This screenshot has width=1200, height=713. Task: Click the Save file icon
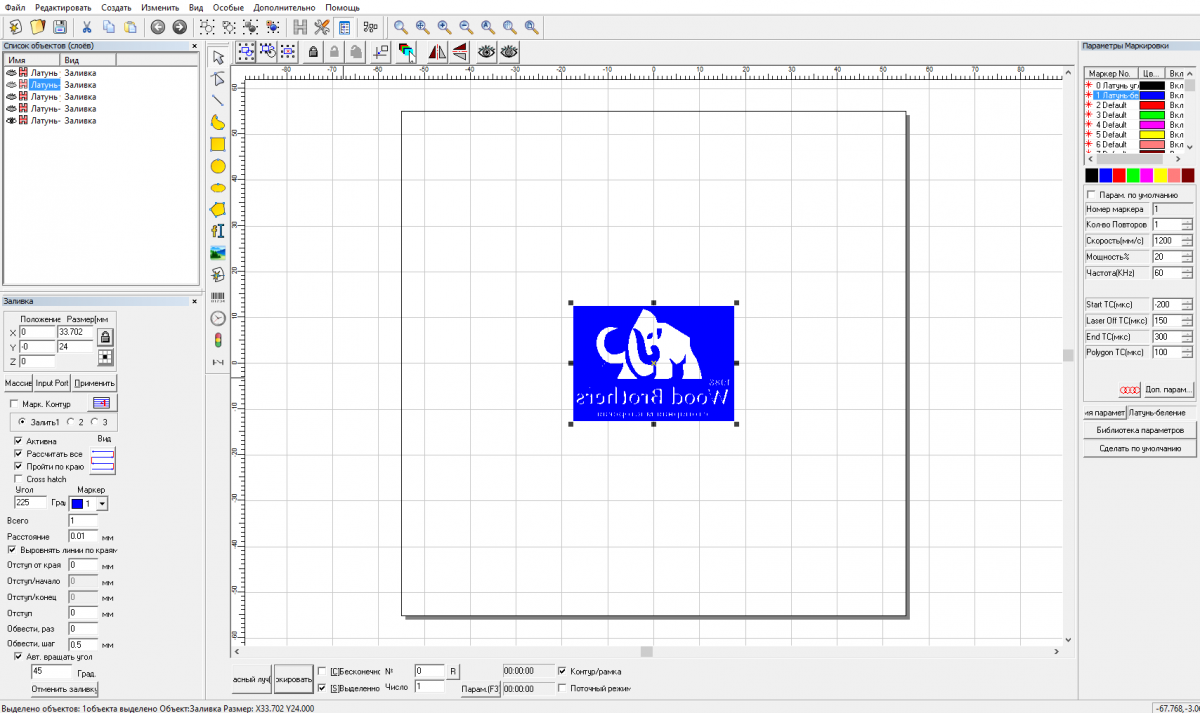point(60,27)
